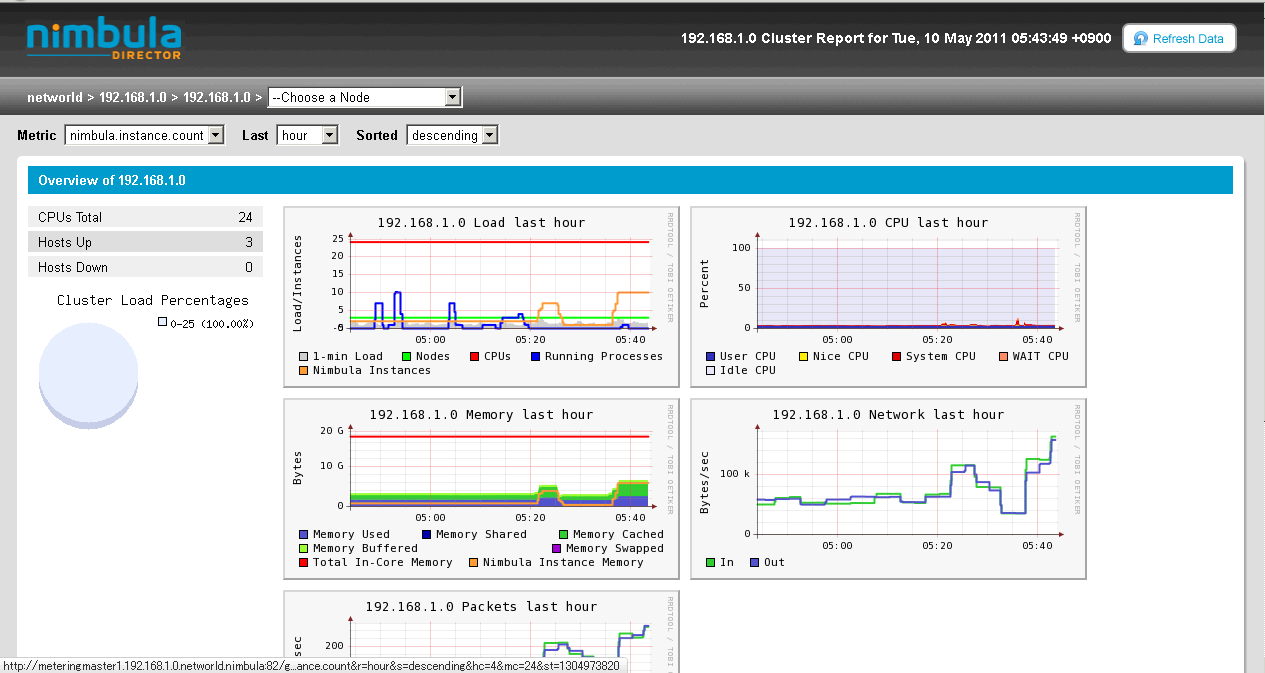Open the Memory last hour graph

[481, 488]
